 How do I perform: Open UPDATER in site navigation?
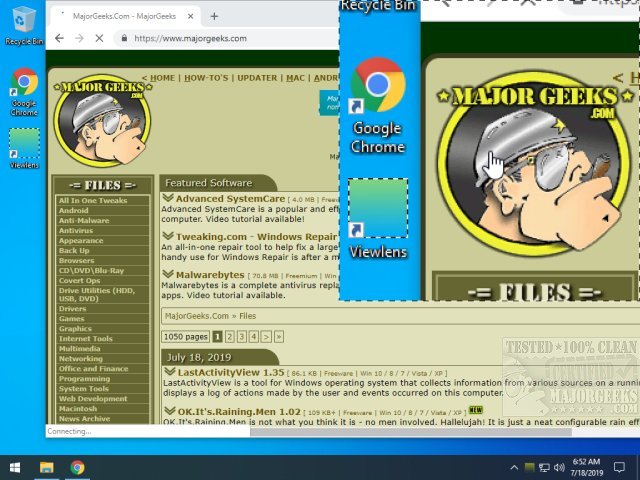[x=257, y=78]
